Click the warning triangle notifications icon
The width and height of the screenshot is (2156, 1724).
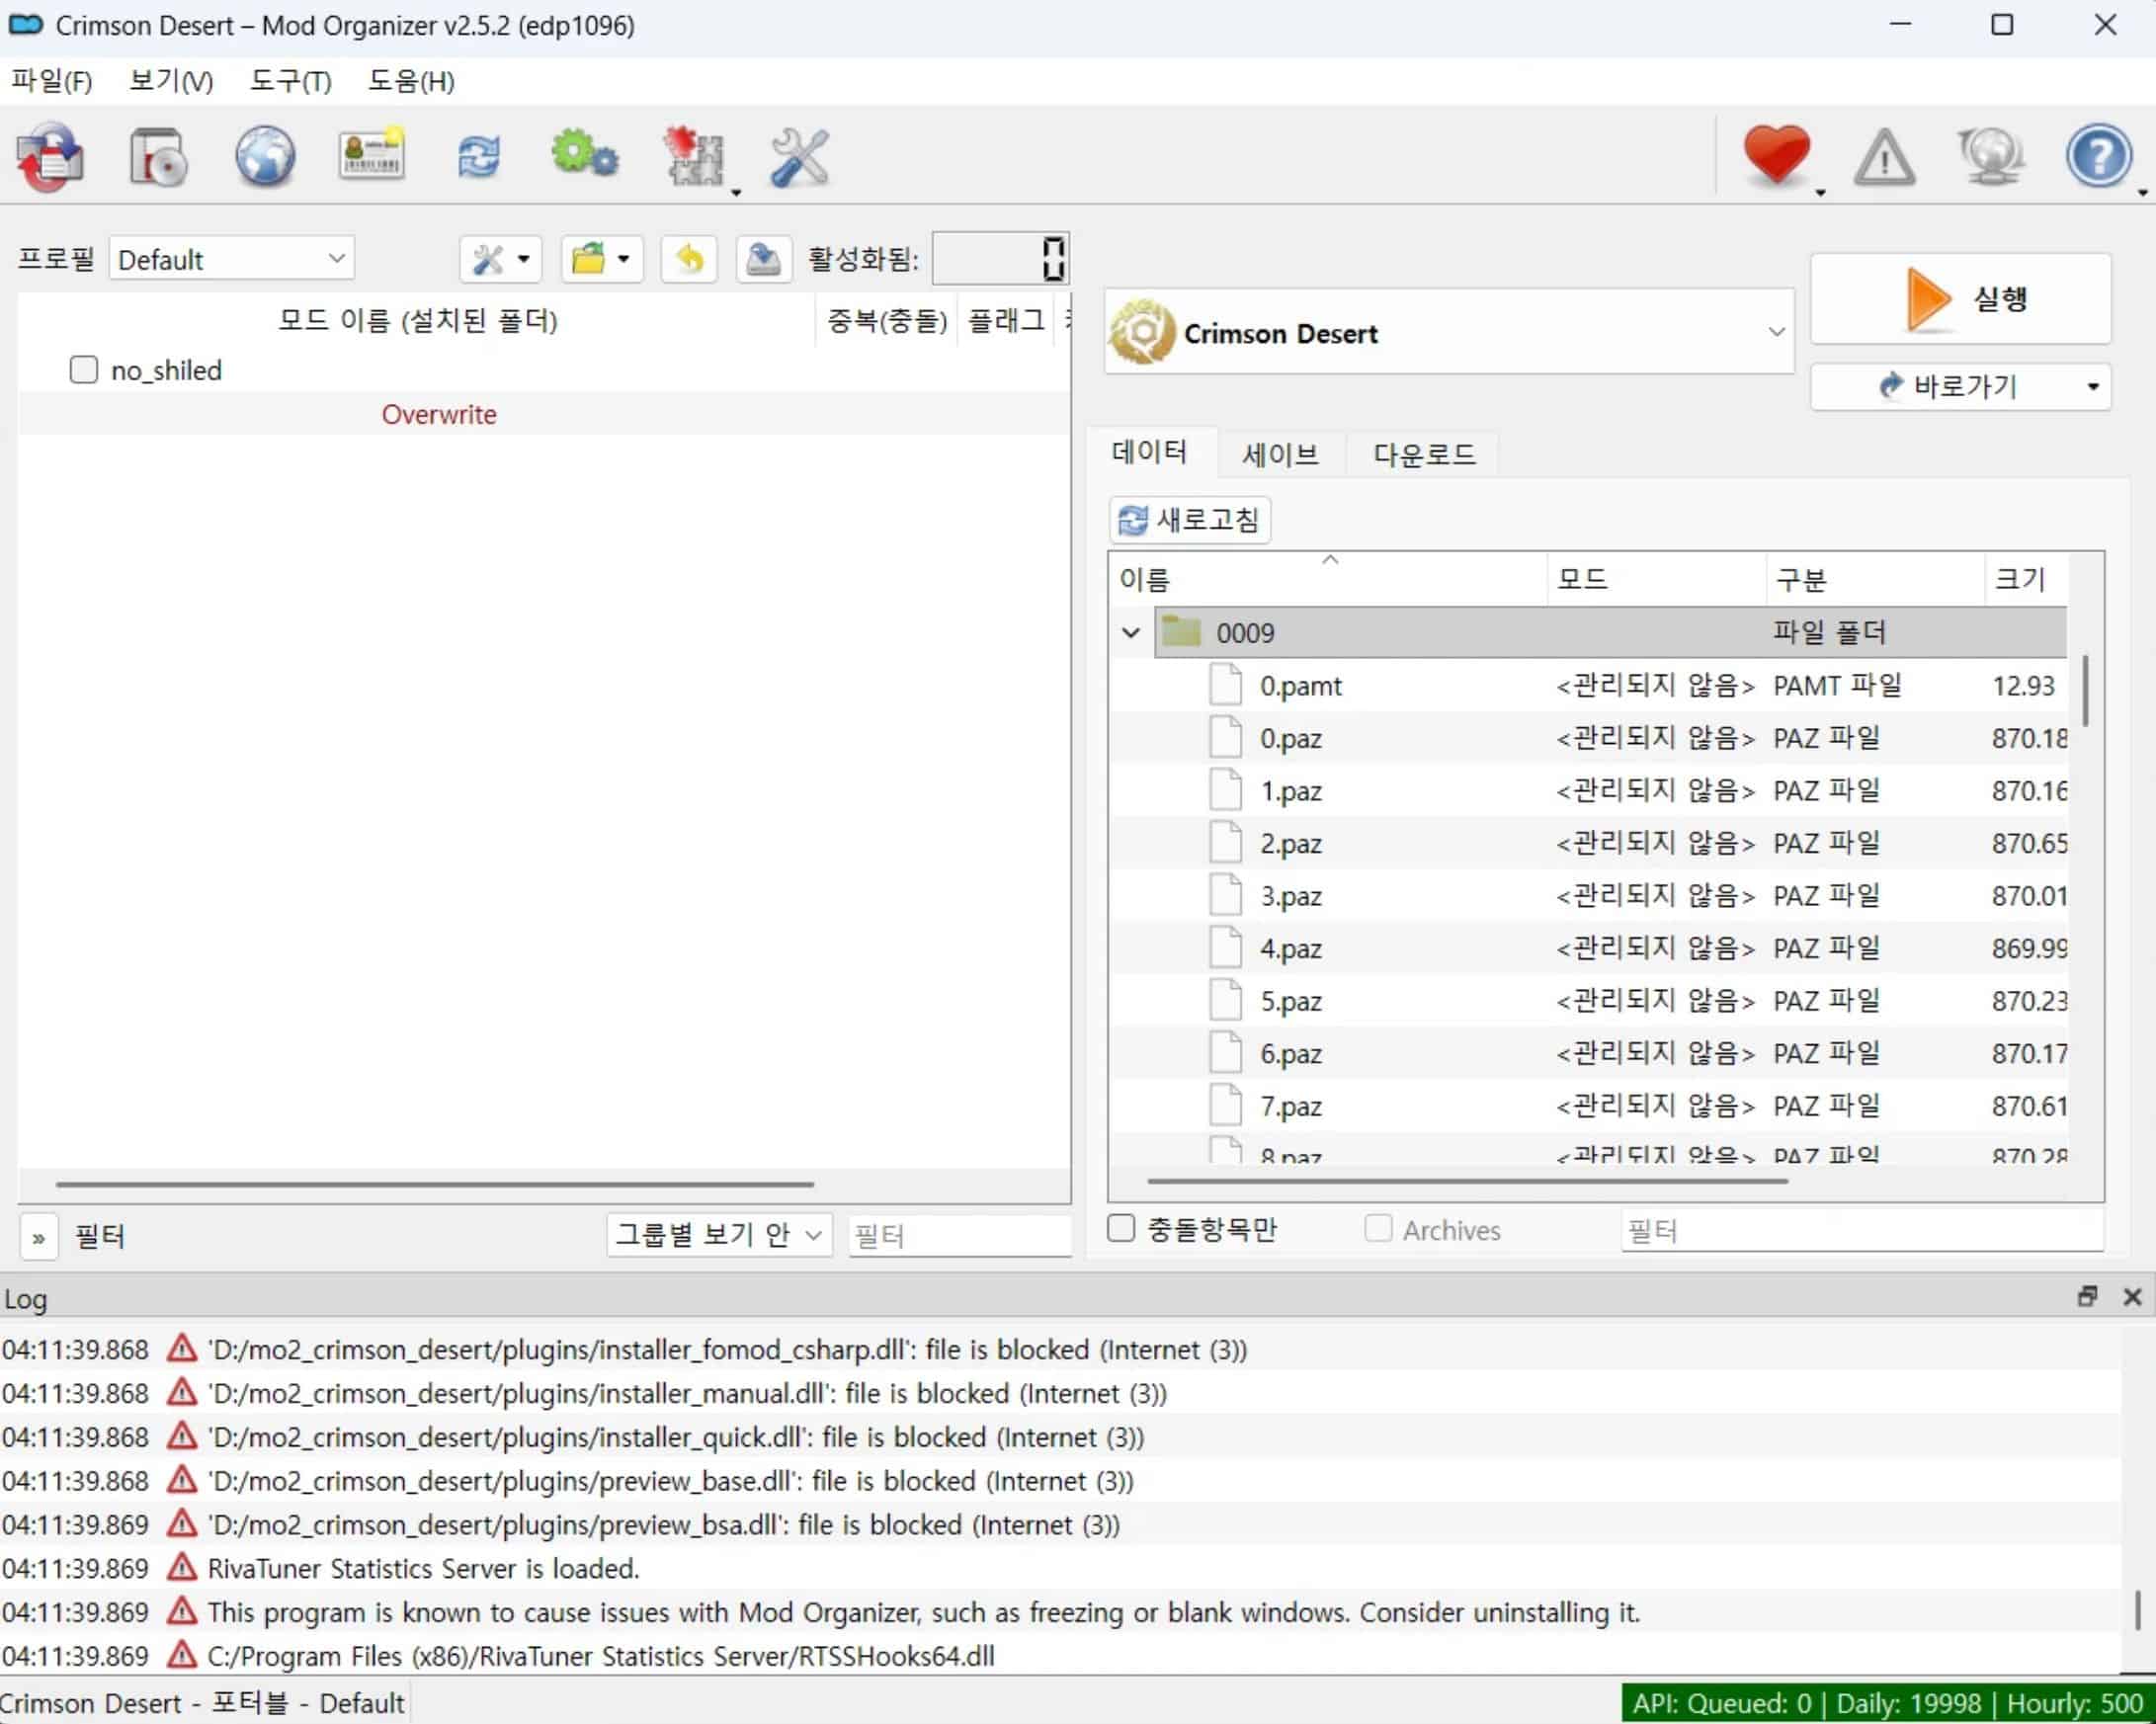coord(1884,157)
